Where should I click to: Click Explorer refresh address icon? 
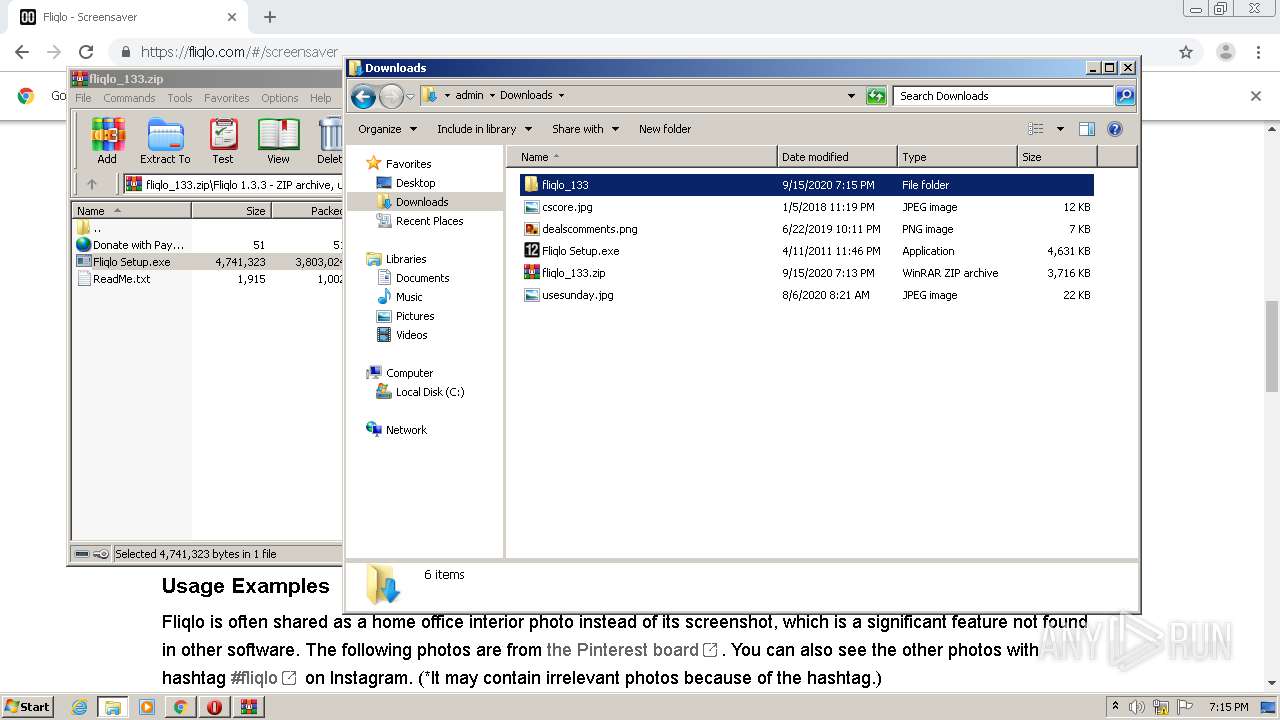point(876,96)
